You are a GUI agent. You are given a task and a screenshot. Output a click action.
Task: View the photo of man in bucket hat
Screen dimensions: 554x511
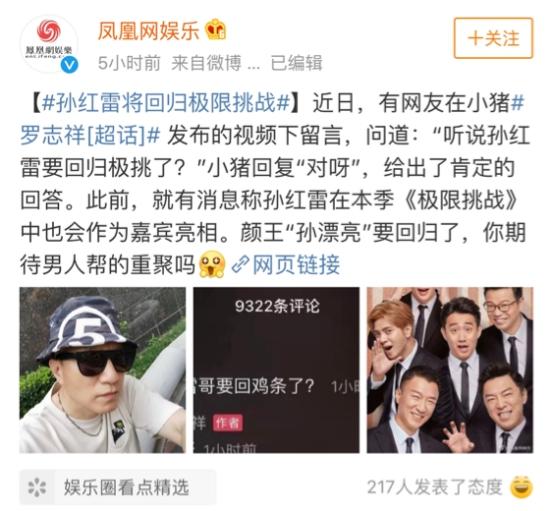pos(102,370)
